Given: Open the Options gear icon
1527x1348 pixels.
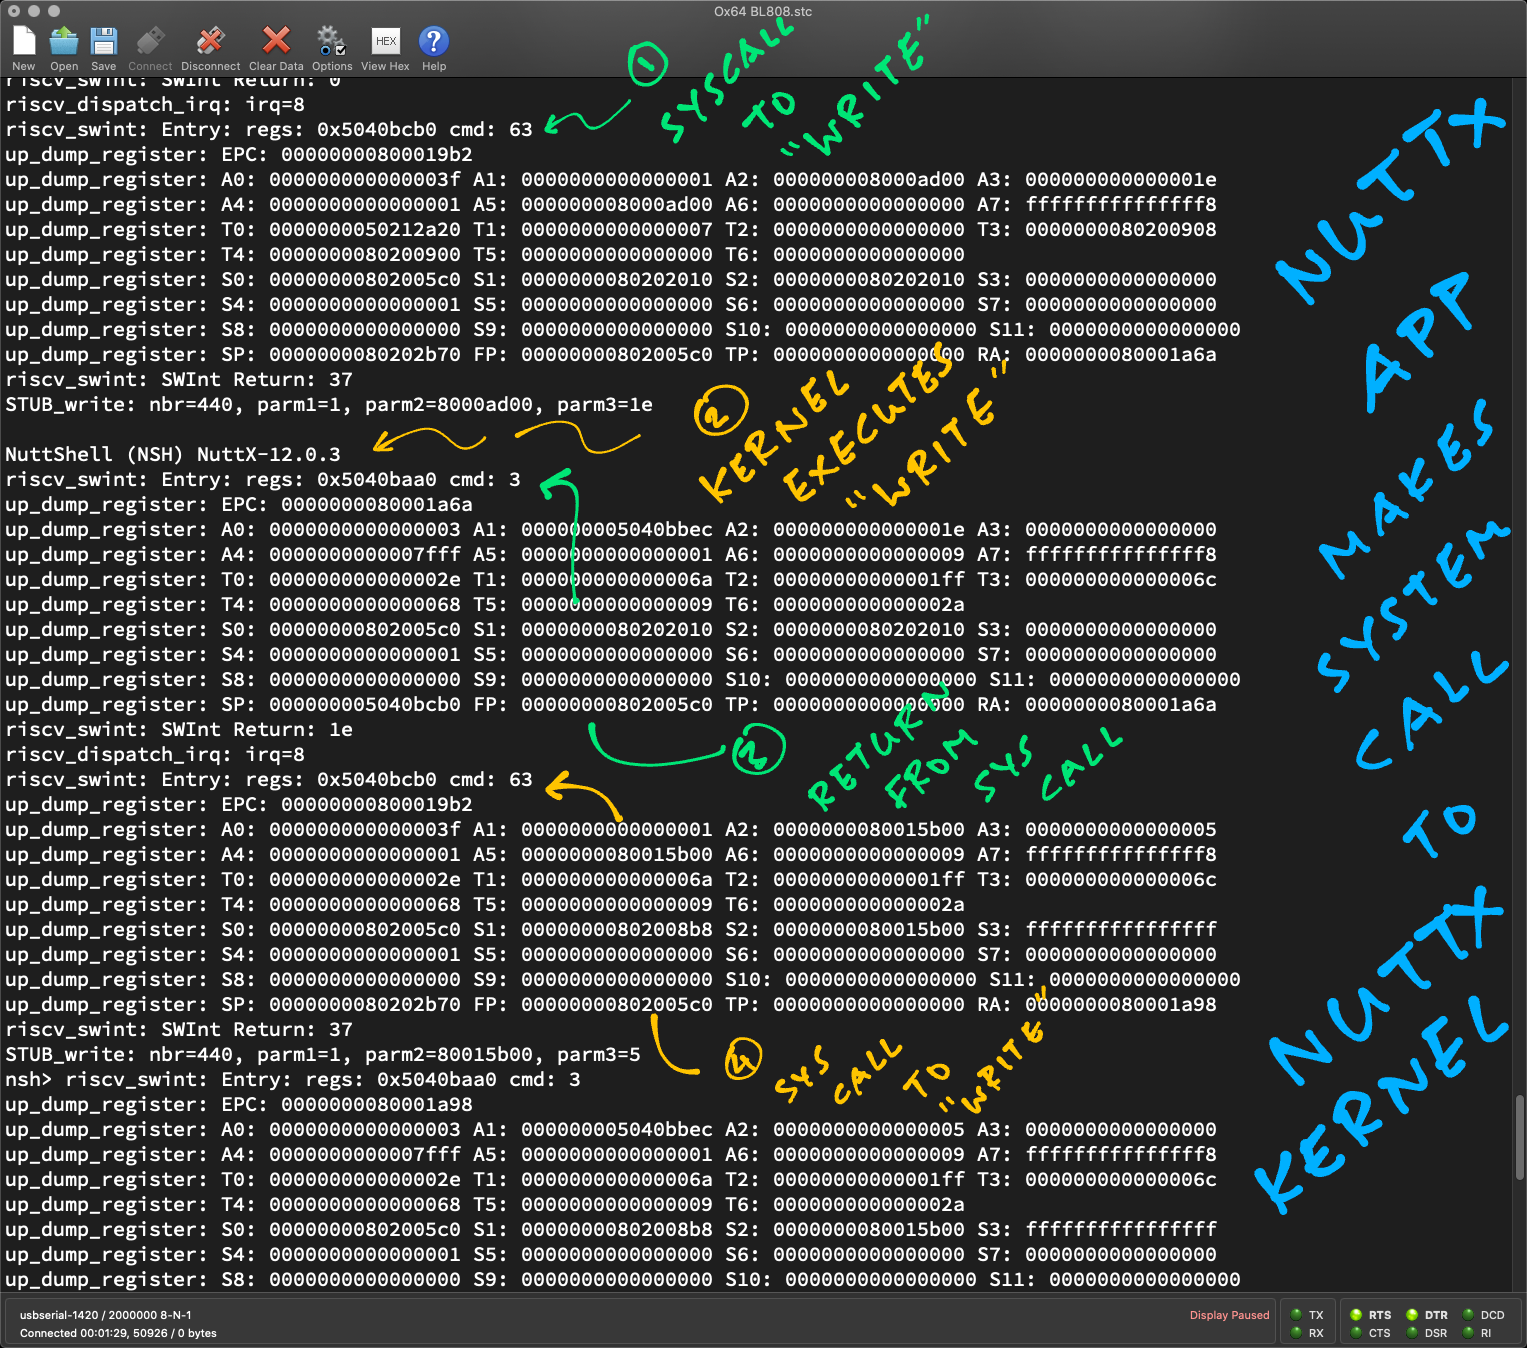Looking at the screenshot, I should [331, 41].
